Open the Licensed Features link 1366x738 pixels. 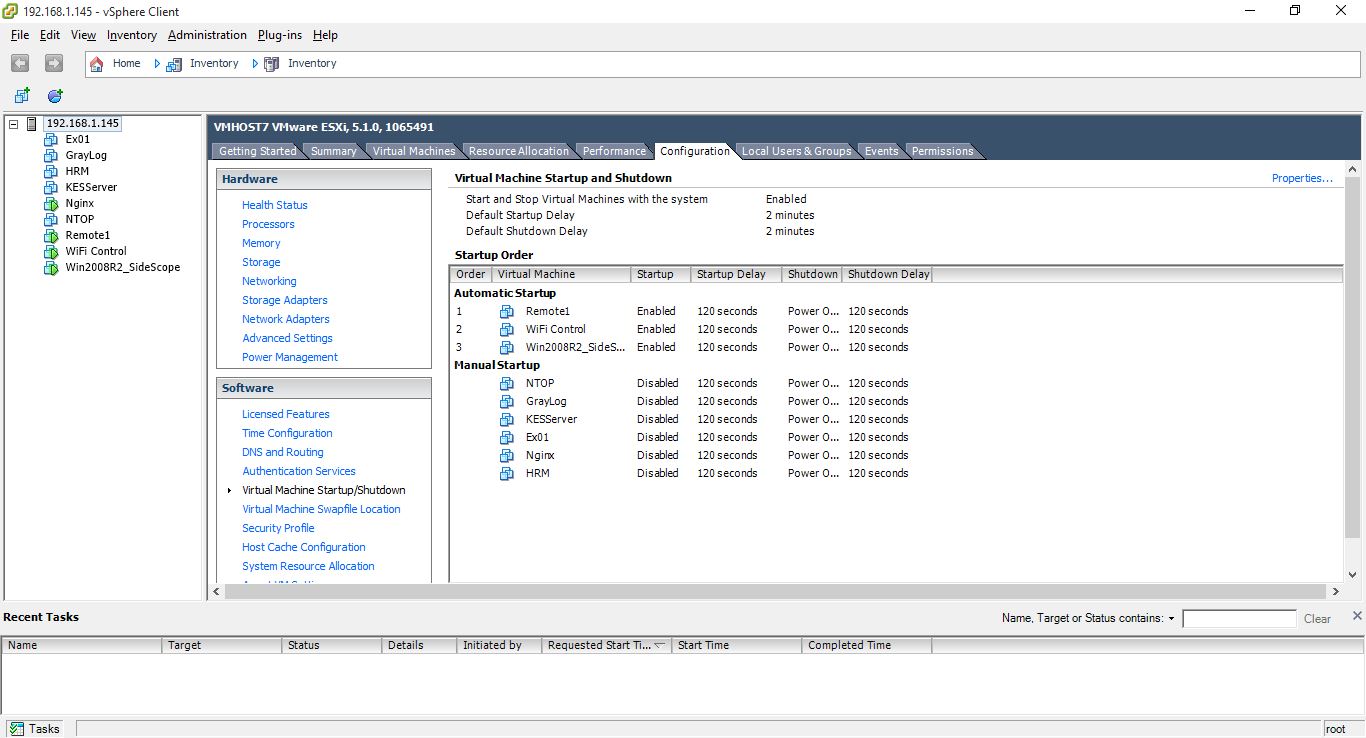point(285,414)
